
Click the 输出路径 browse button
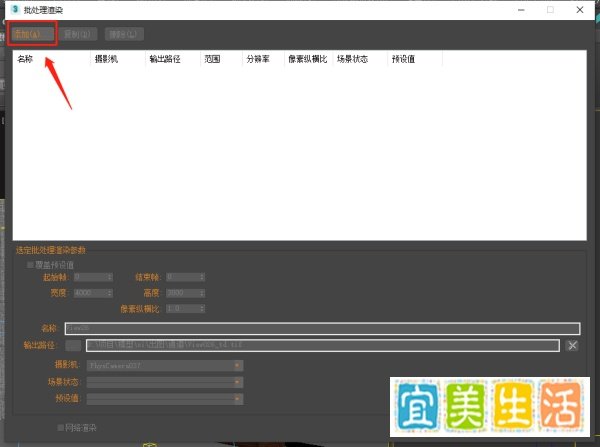73,346
